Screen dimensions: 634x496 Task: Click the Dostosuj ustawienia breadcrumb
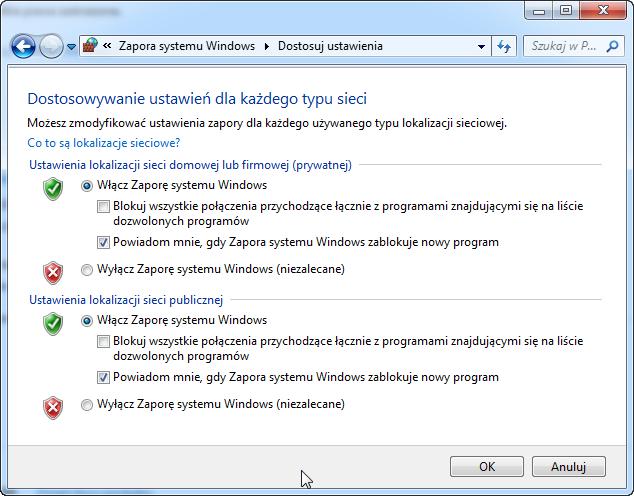click(x=330, y=46)
